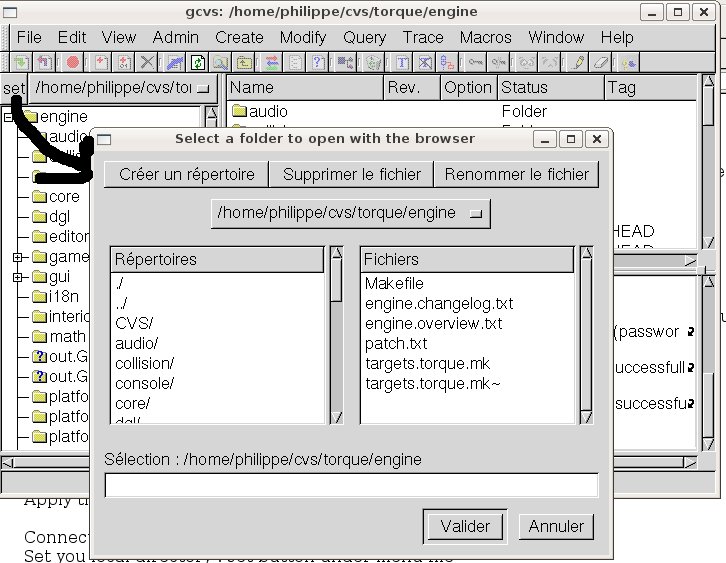Open the Macros menu

coord(485,37)
